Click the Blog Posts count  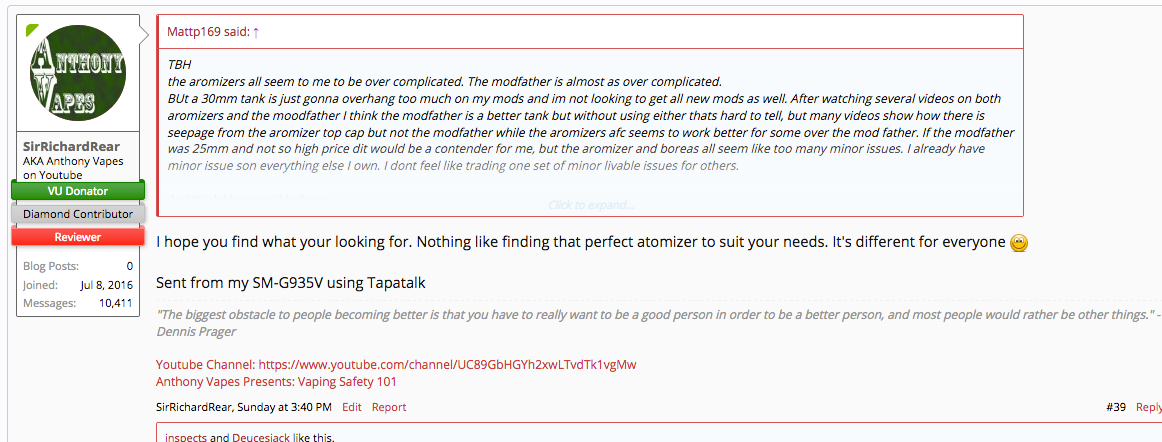click(129, 266)
